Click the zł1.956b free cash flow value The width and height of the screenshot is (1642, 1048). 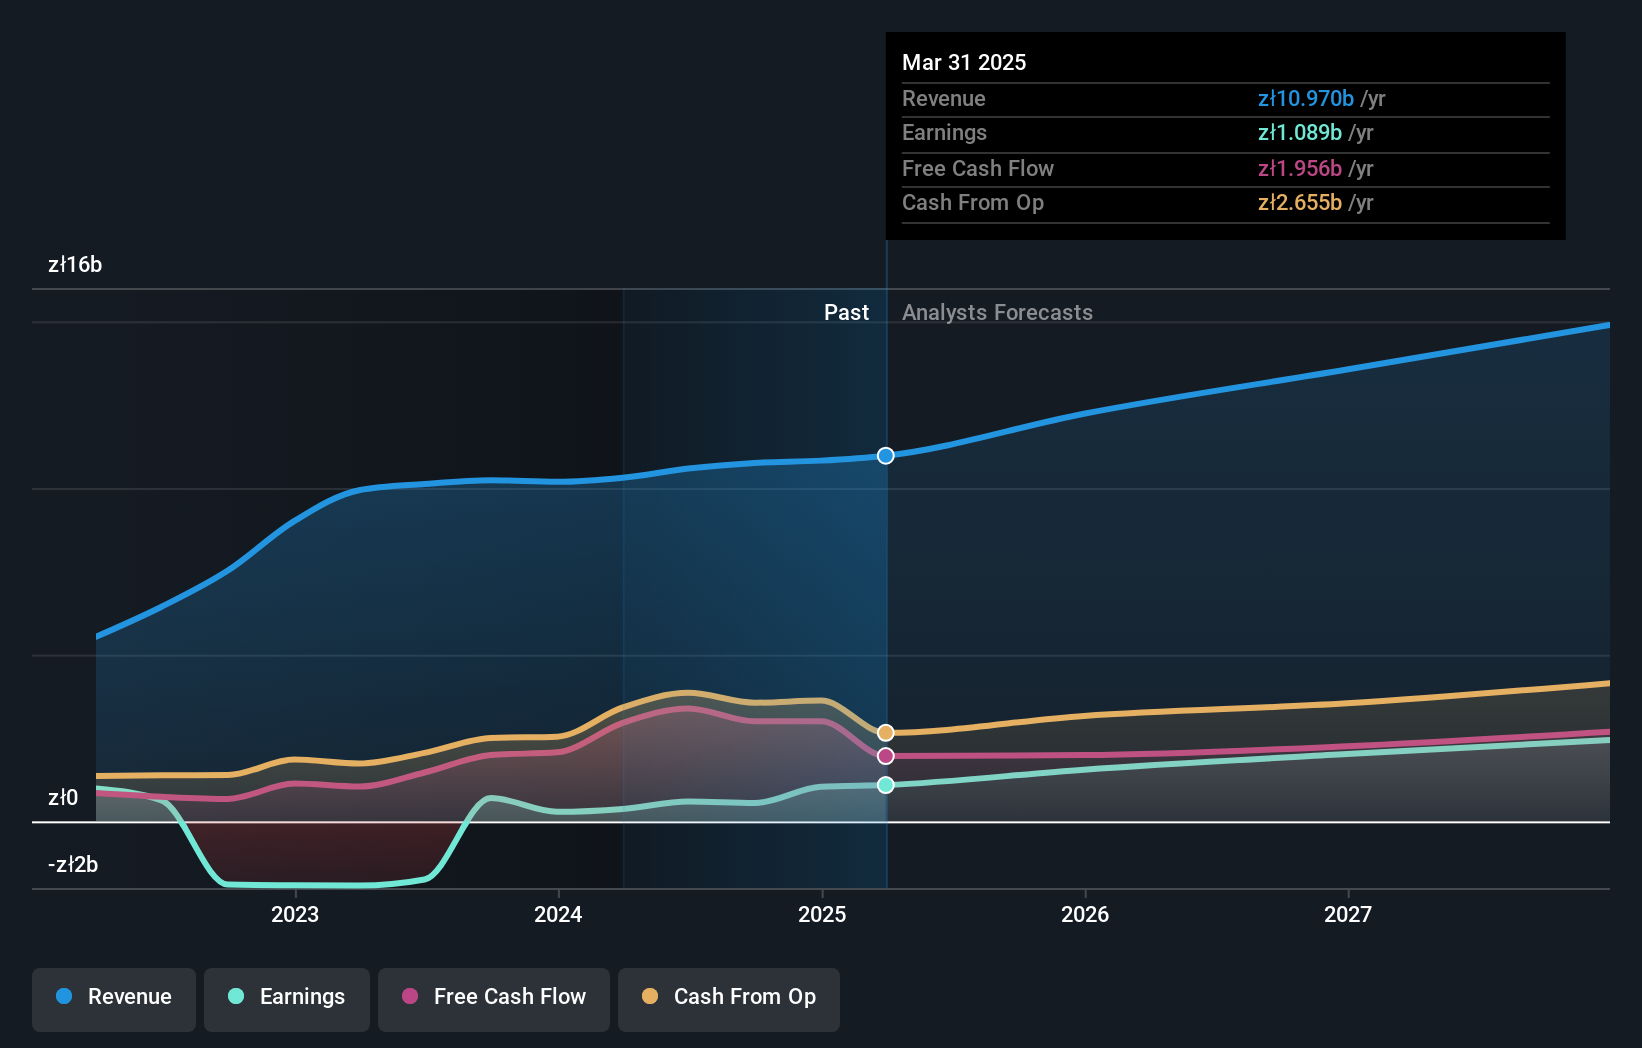pyautogui.click(x=1299, y=169)
